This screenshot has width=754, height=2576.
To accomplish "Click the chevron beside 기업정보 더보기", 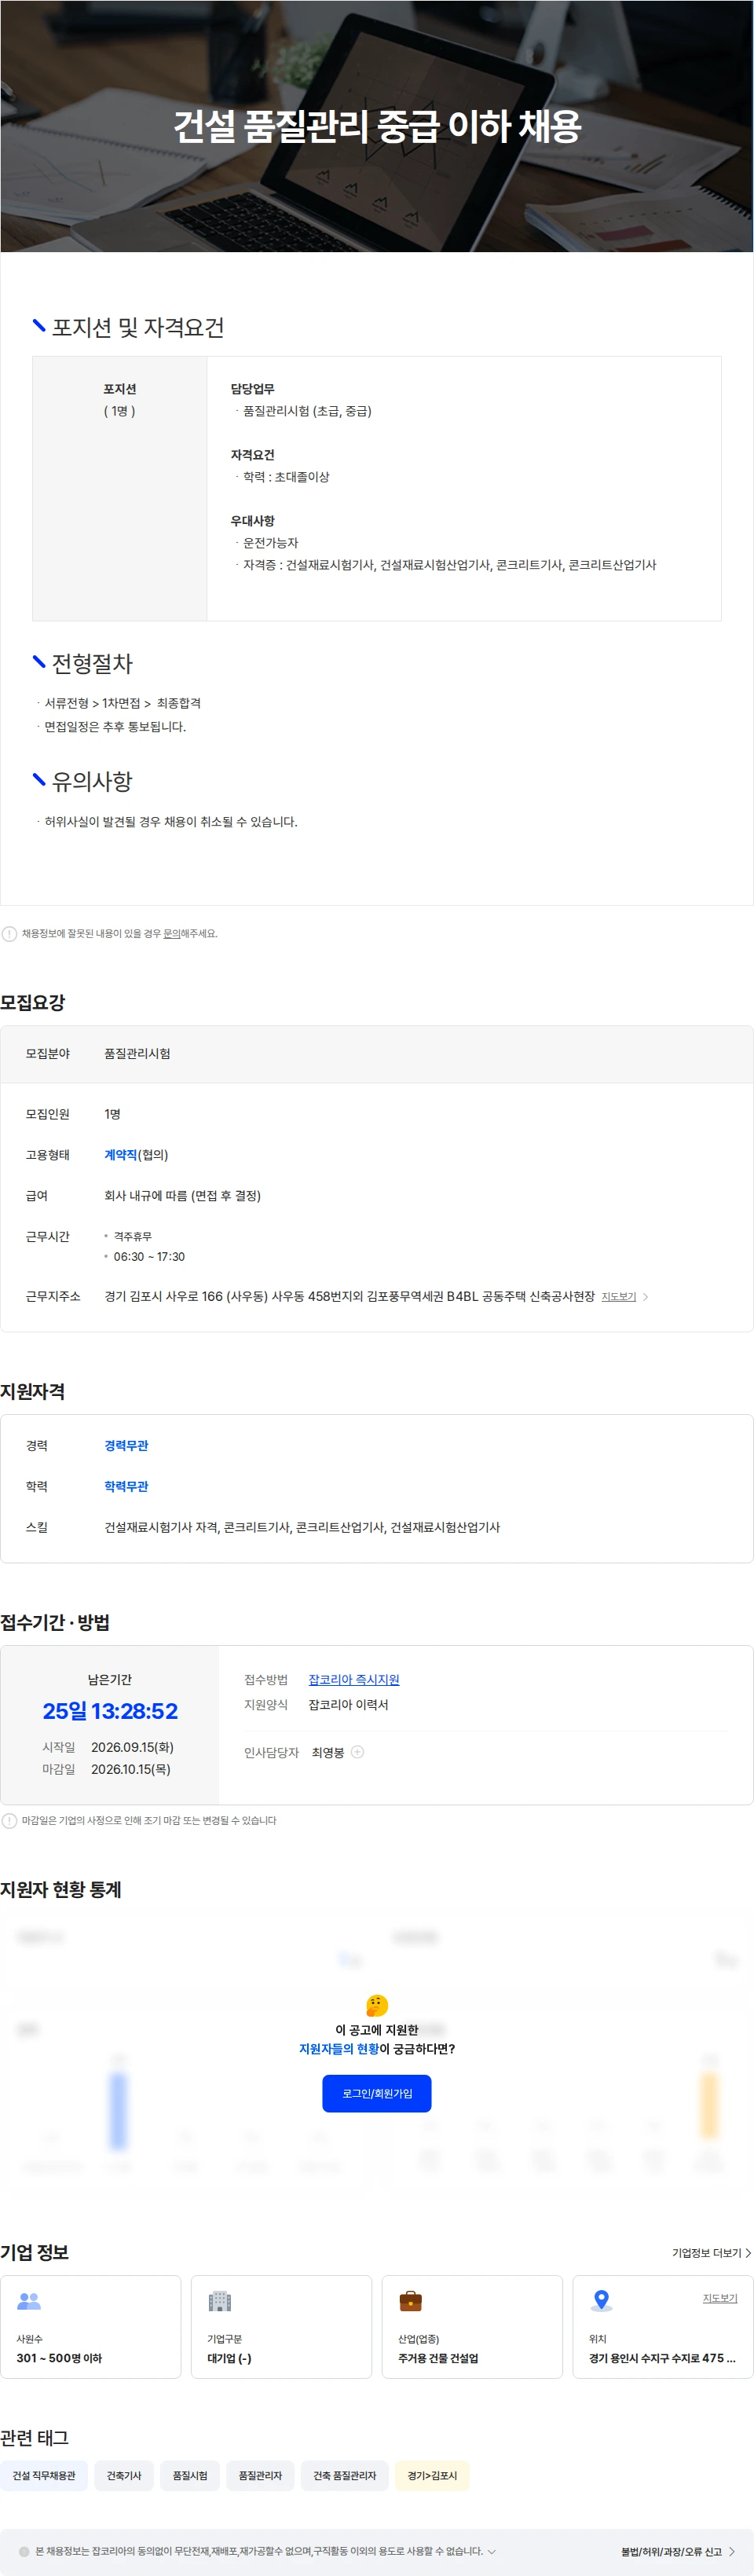I will click(747, 2252).
